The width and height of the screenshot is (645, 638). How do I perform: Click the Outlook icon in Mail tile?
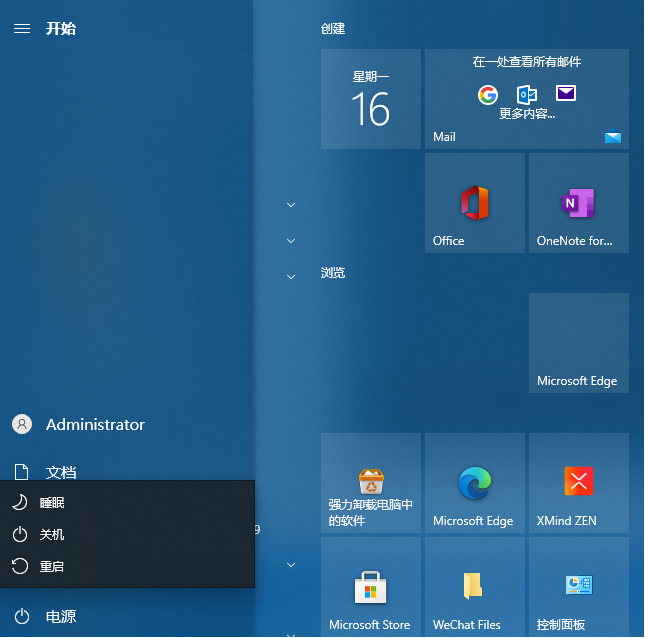pos(527,95)
